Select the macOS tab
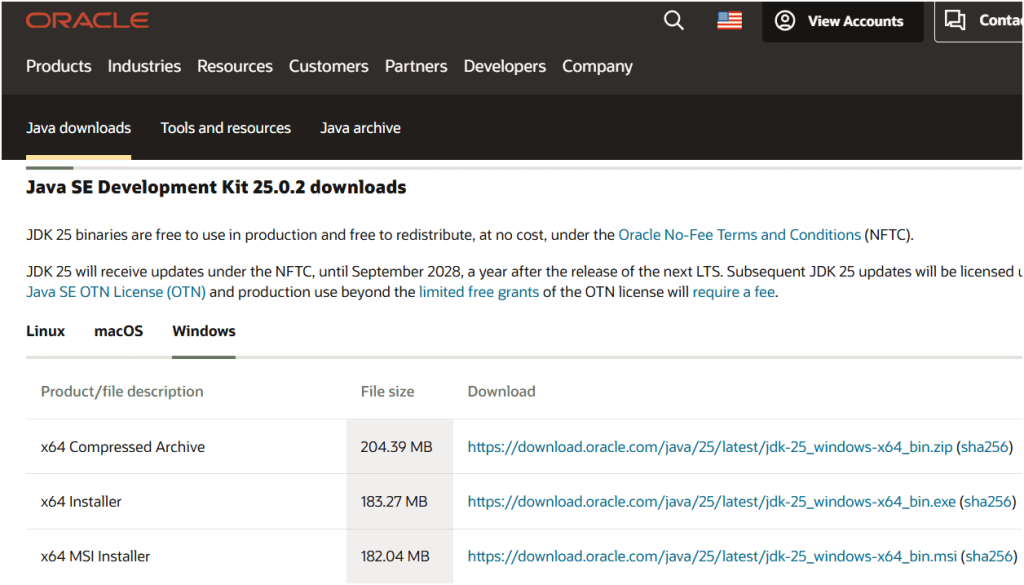The image size is (1024, 585). tap(118, 331)
